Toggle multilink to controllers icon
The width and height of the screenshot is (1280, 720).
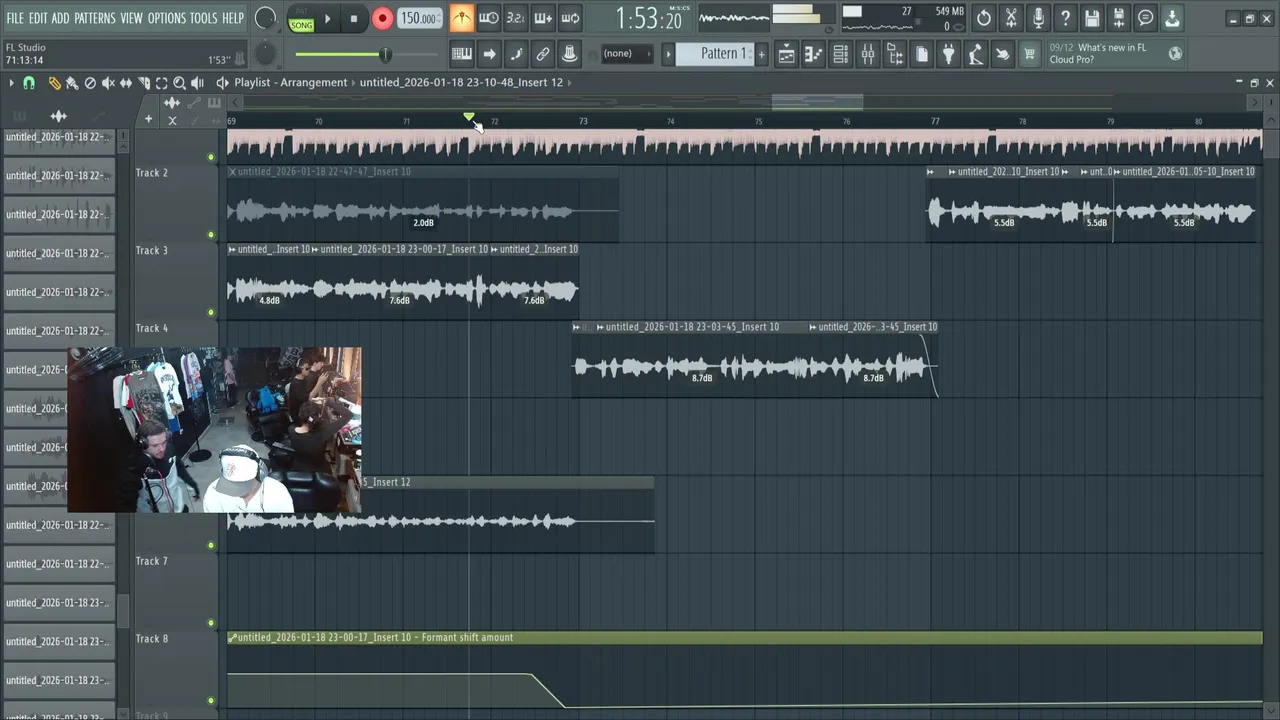tap(569, 54)
